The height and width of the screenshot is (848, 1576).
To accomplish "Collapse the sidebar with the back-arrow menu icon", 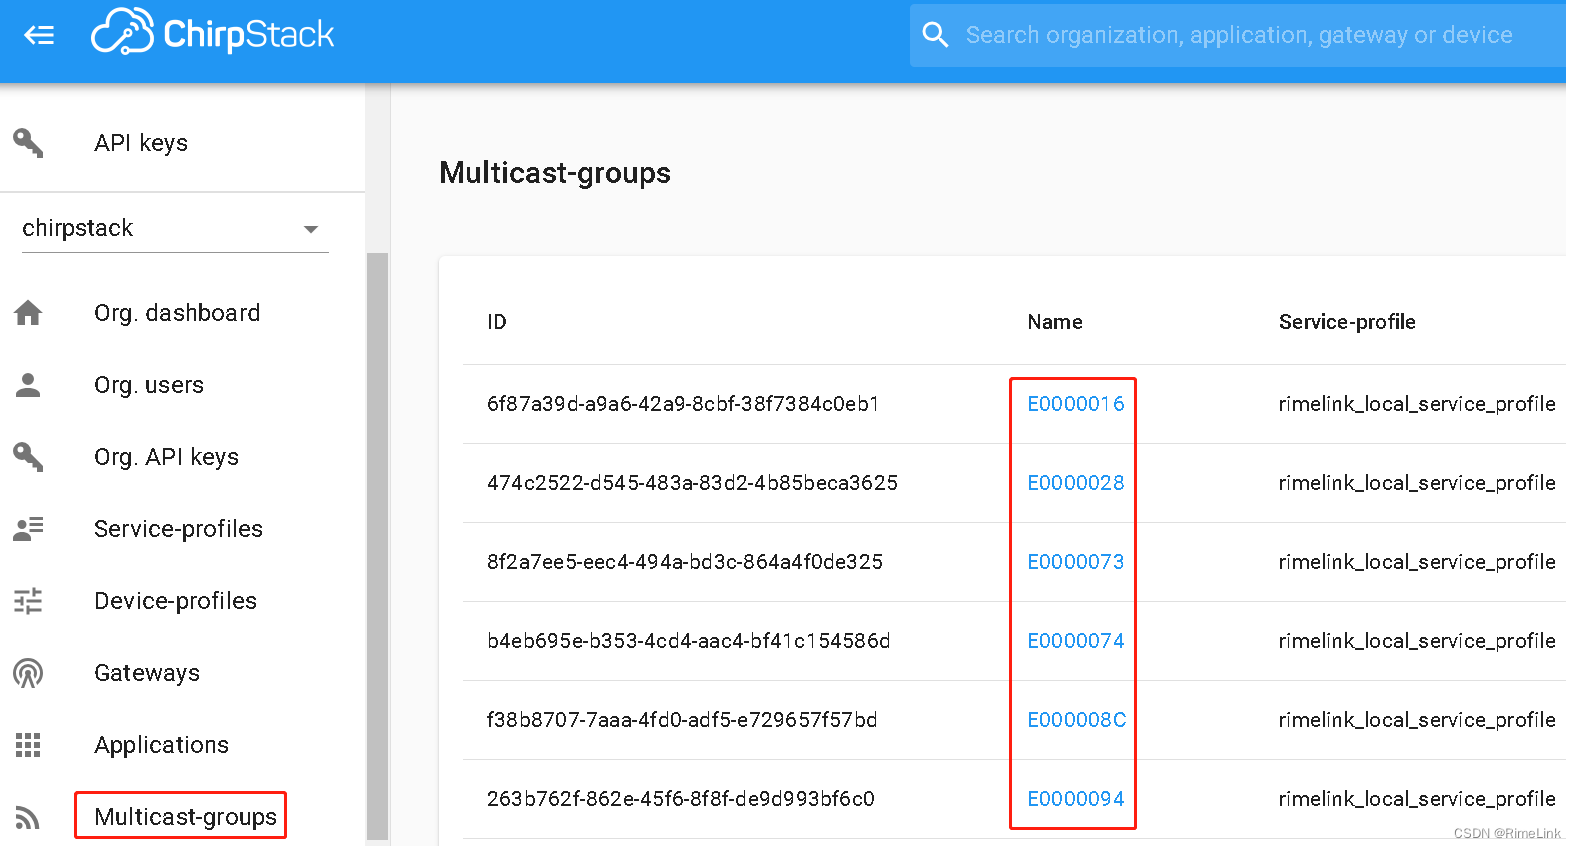I will [39, 36].
